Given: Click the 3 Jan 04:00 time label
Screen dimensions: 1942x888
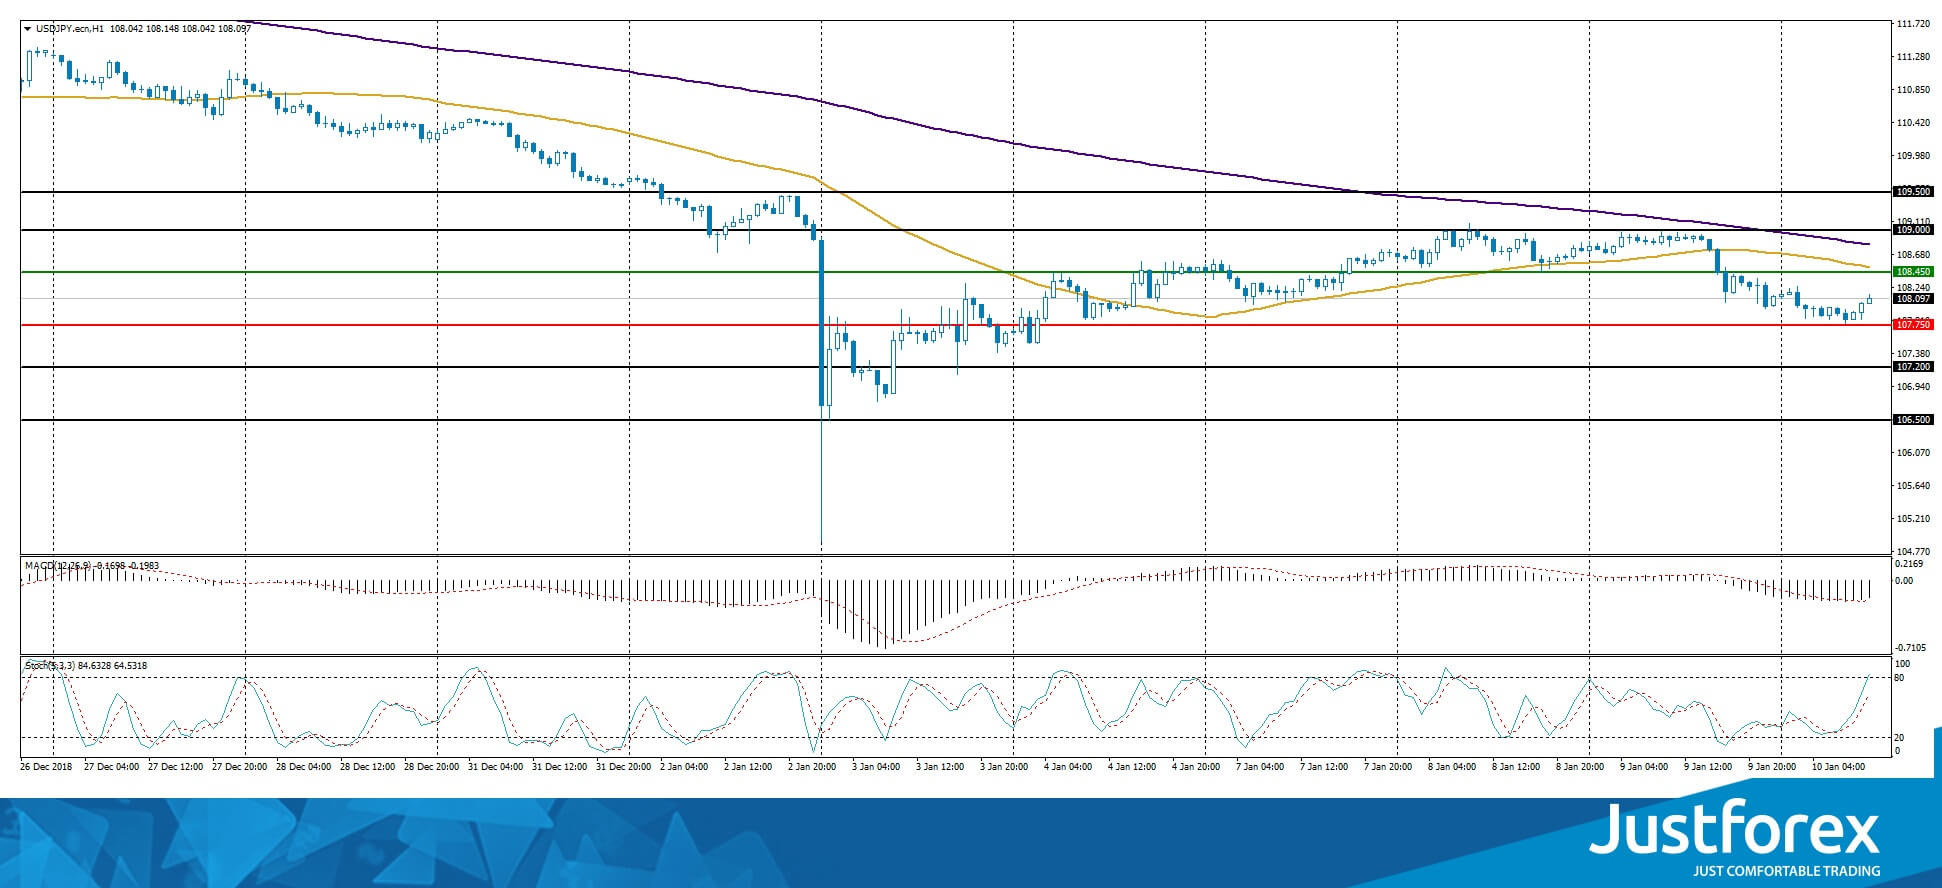Looking at the screenshot, I should (875, 767).
